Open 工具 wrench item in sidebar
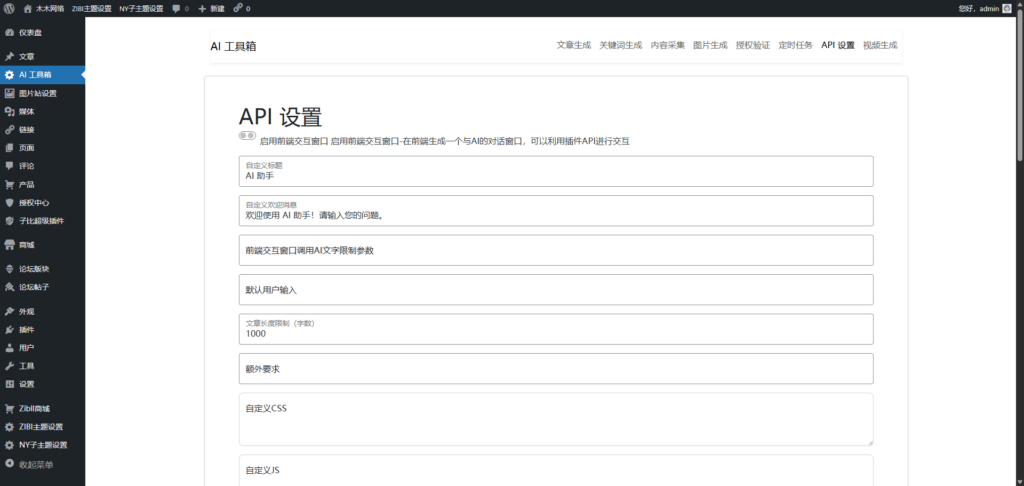 coord(9,366)
